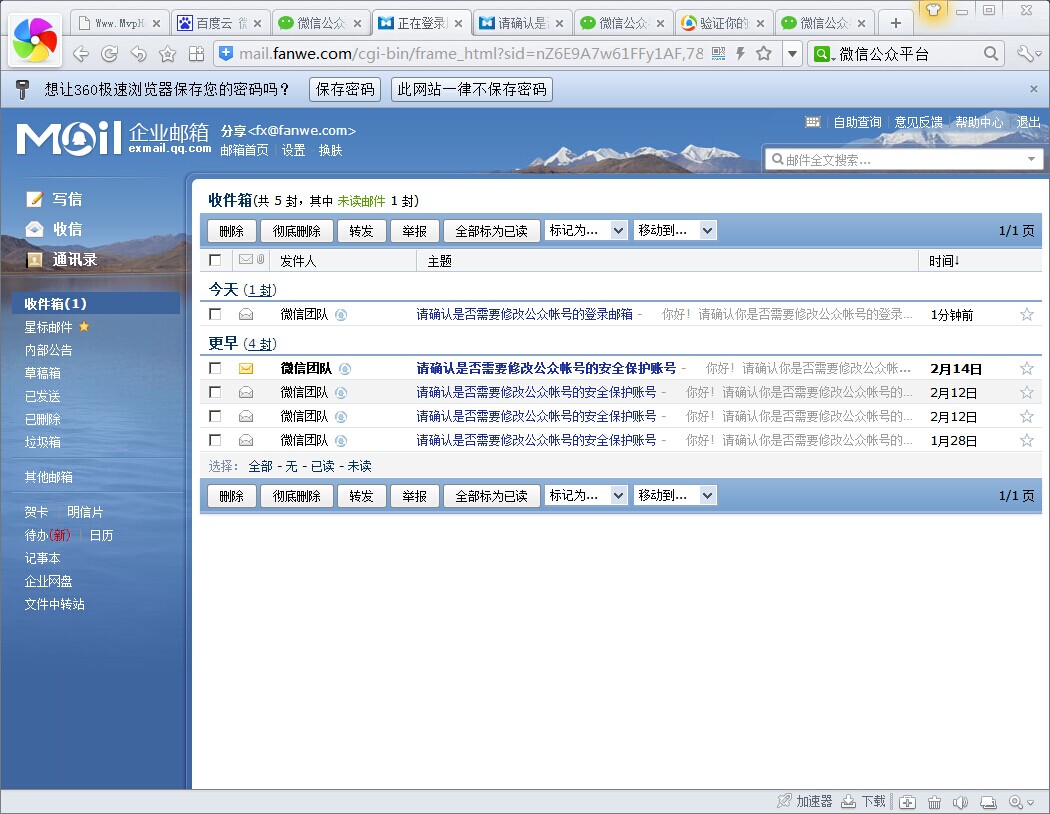Switch to the 请确认是 tab

(523, 23)
